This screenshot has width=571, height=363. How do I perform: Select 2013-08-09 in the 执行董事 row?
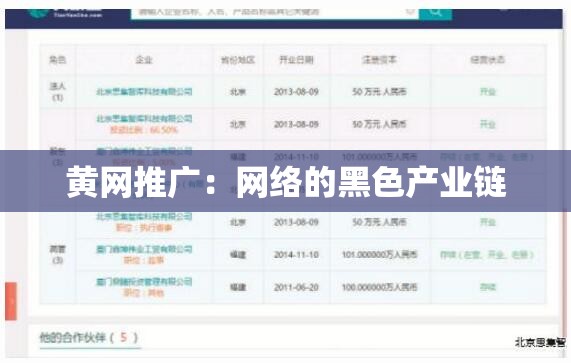pos(296,222)
